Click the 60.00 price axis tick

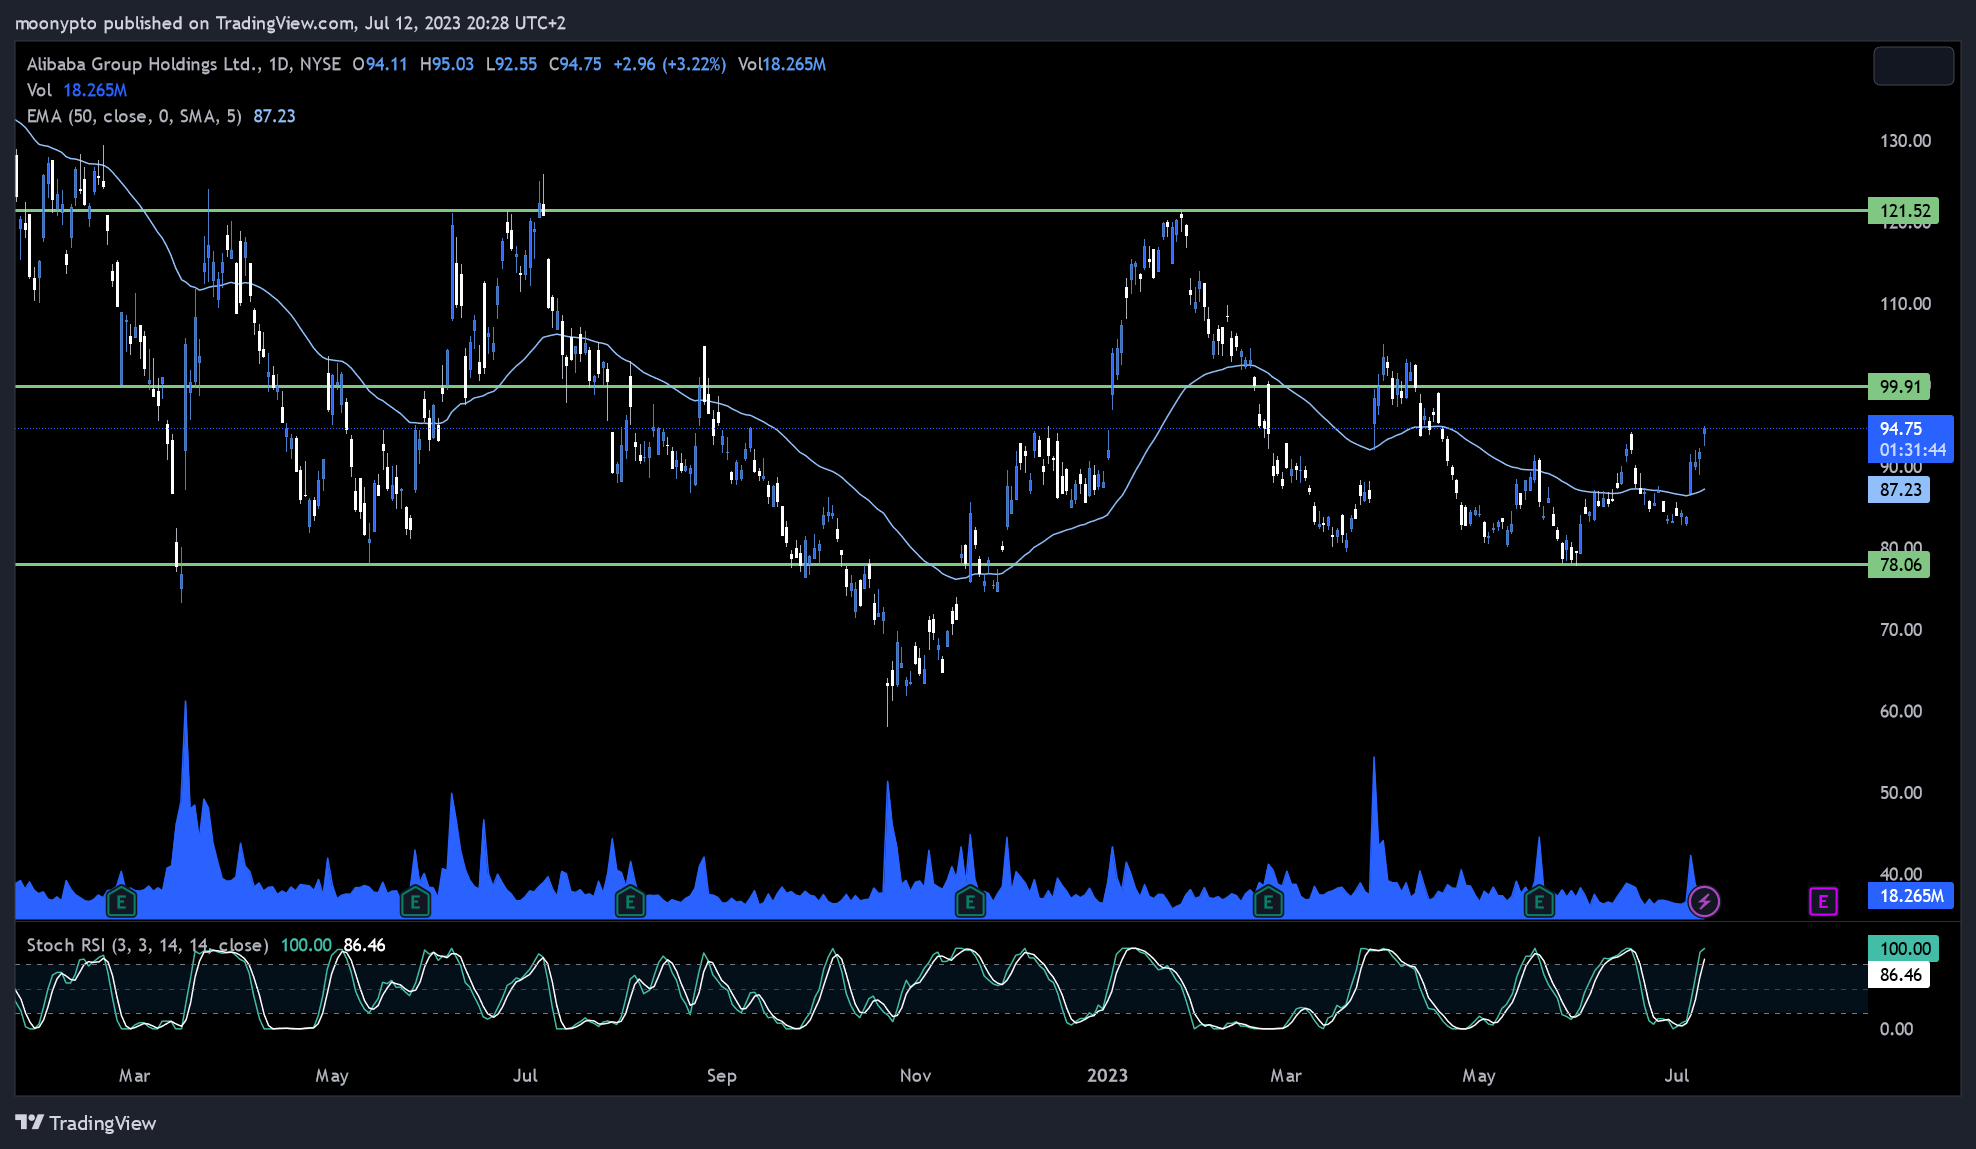pyautogui.click(x=1901, y=712)
